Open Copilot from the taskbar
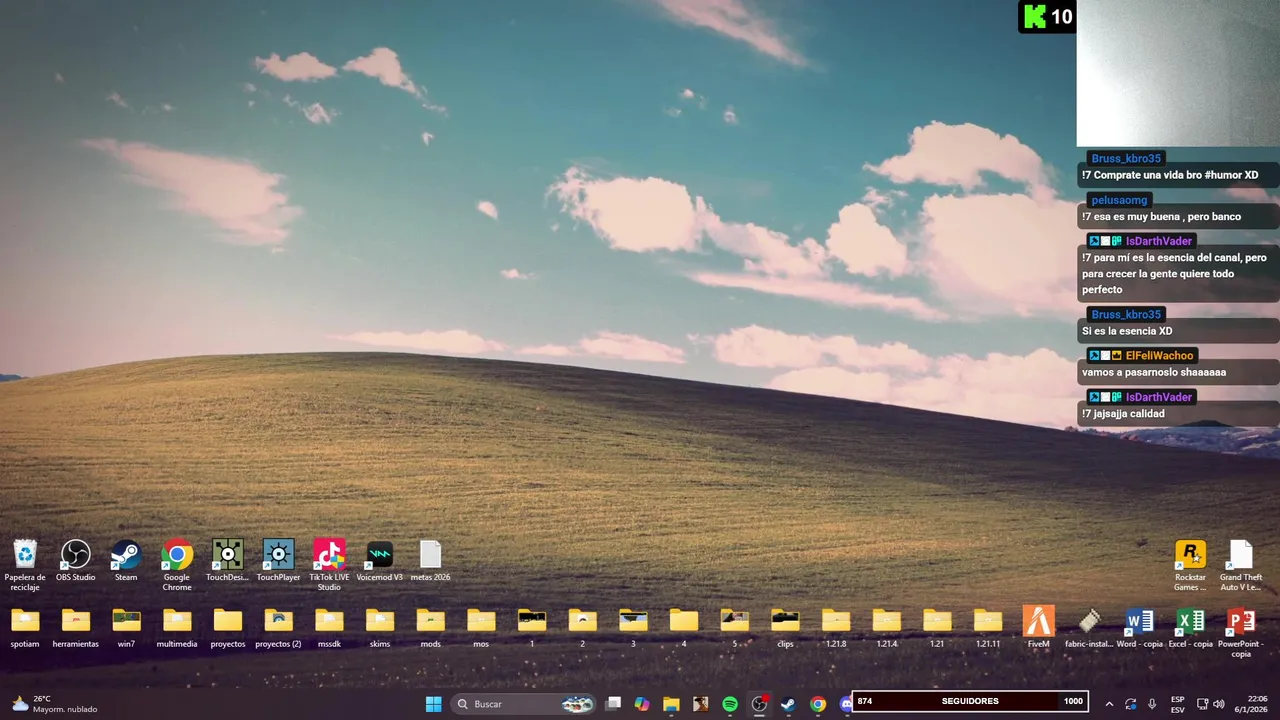The width and height of the screenshot is (1280, 720). [642, 704]
